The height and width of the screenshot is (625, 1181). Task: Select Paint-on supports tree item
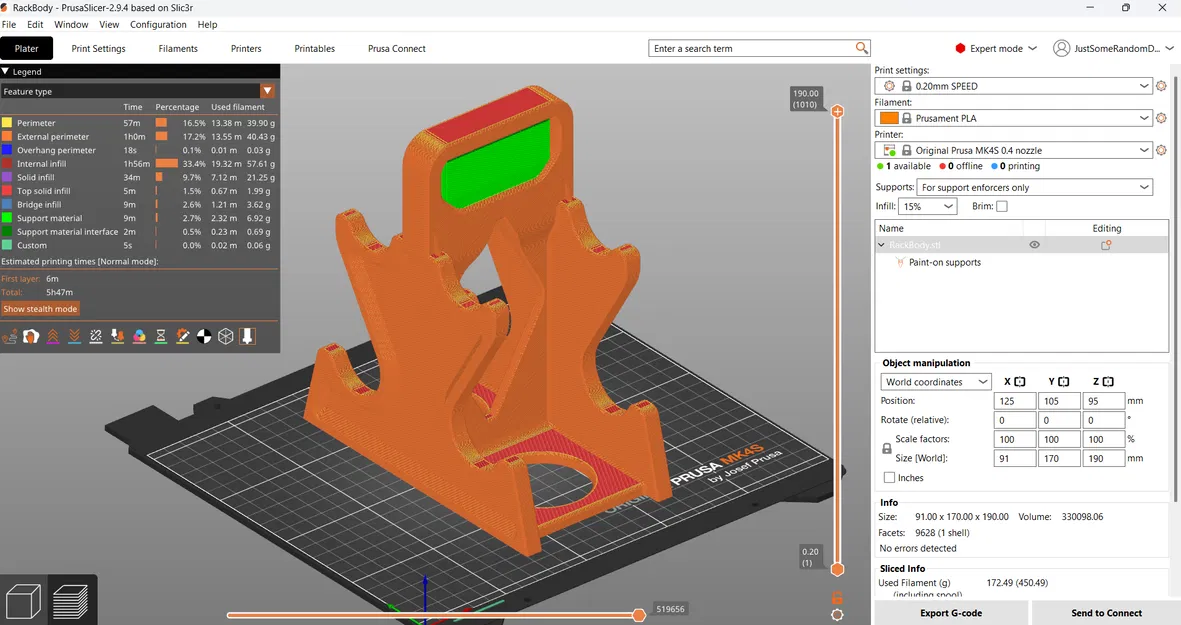[944, 262]
